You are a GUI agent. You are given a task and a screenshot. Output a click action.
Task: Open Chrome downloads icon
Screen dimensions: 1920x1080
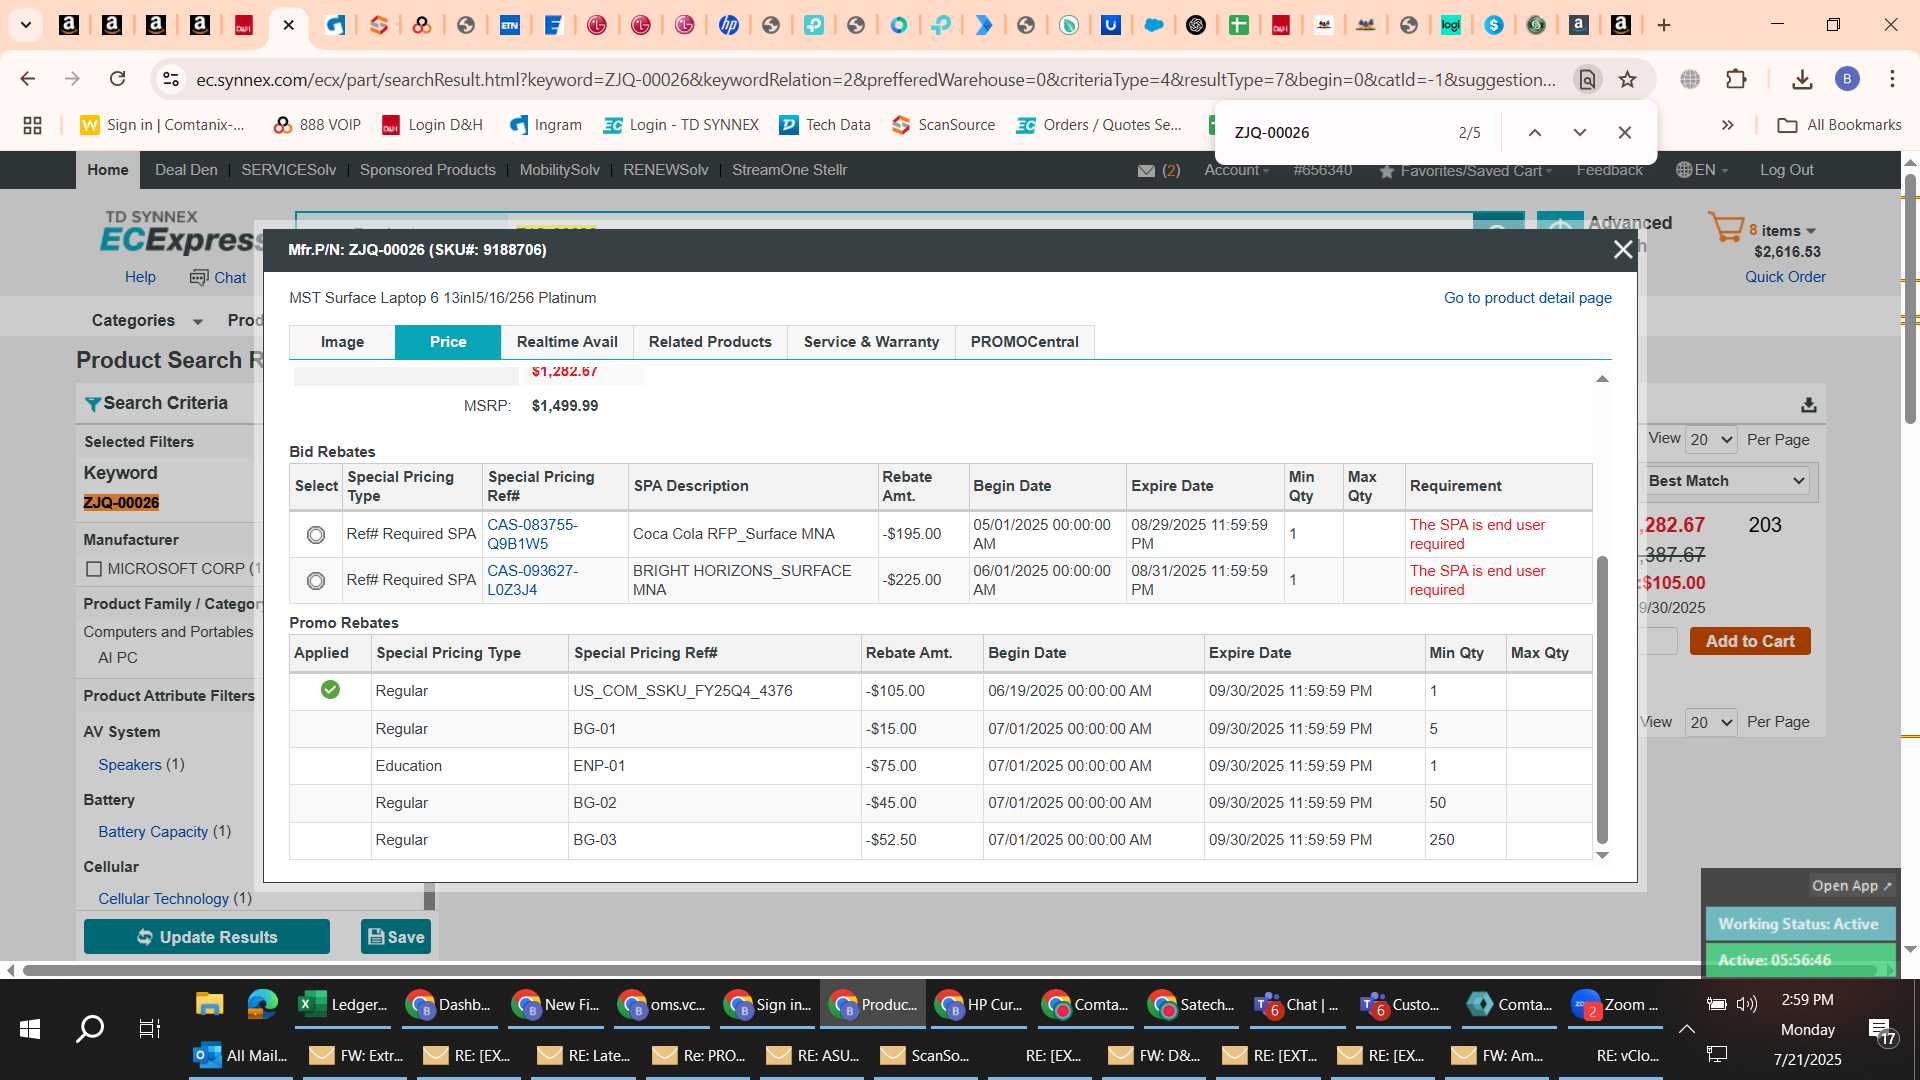1802,79
